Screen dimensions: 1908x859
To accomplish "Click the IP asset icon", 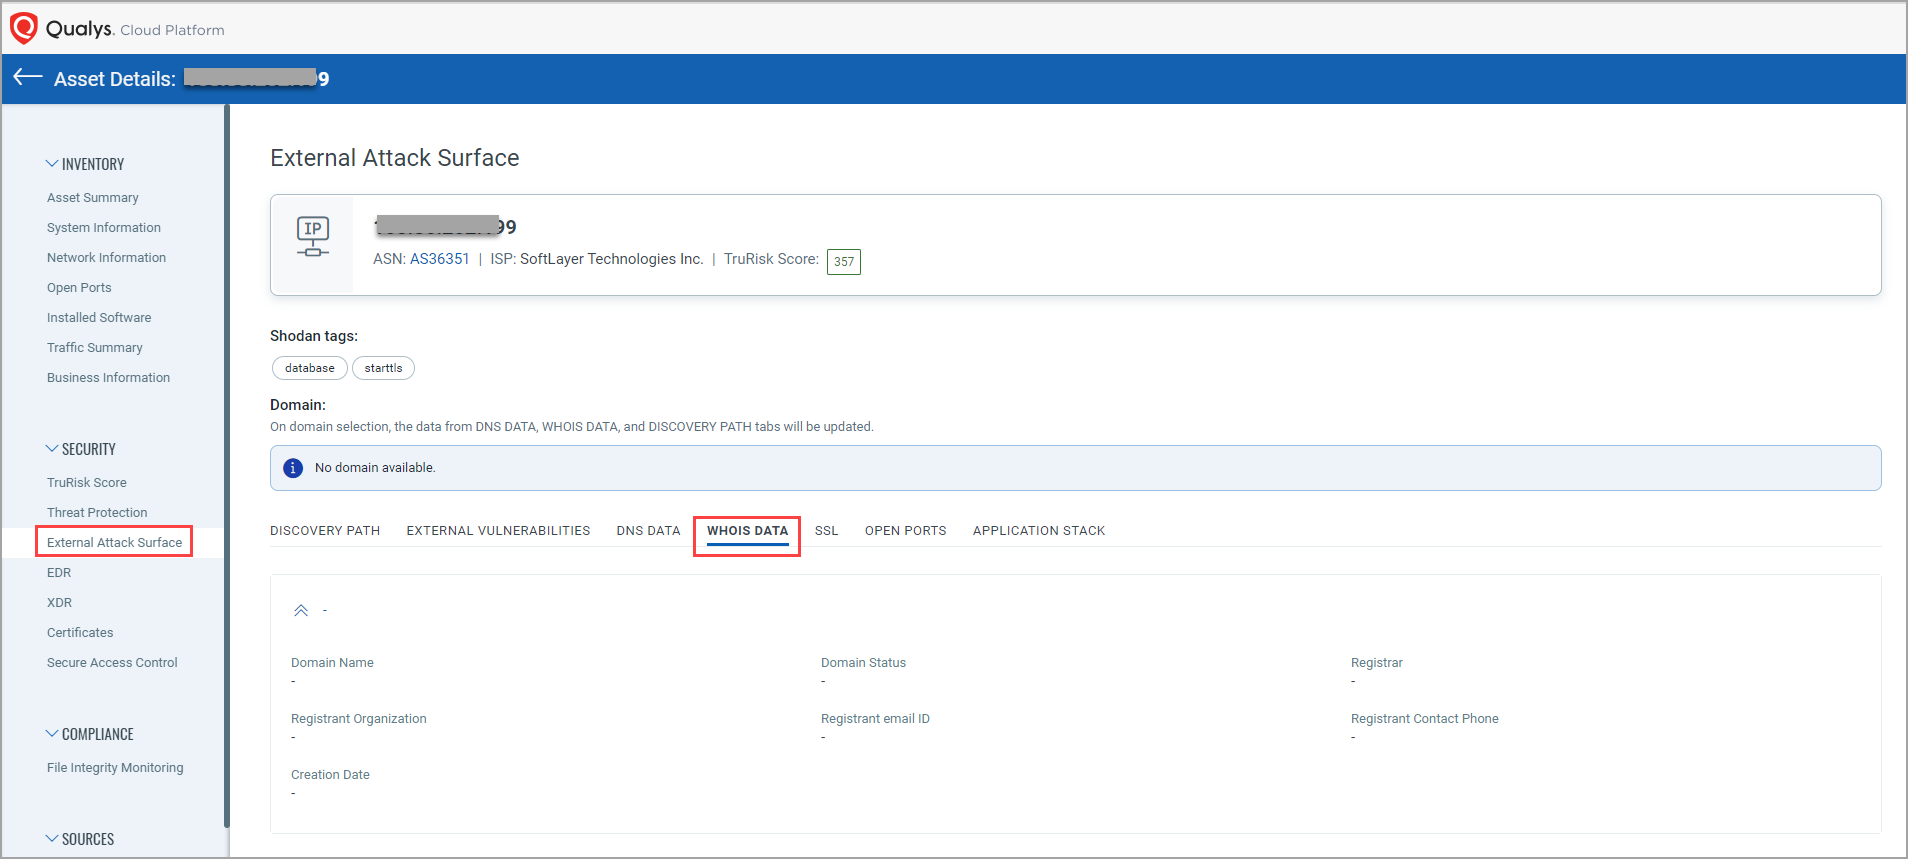I will [313, 237].
